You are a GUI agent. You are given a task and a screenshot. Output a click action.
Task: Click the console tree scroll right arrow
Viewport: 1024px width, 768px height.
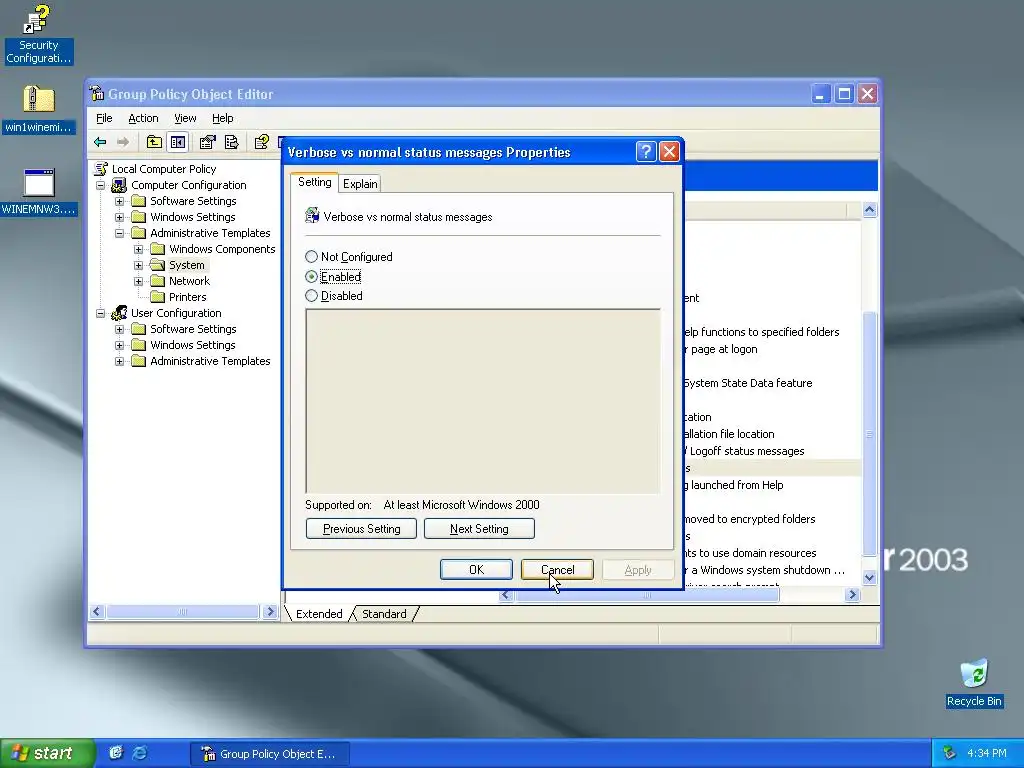click(270, 611)
